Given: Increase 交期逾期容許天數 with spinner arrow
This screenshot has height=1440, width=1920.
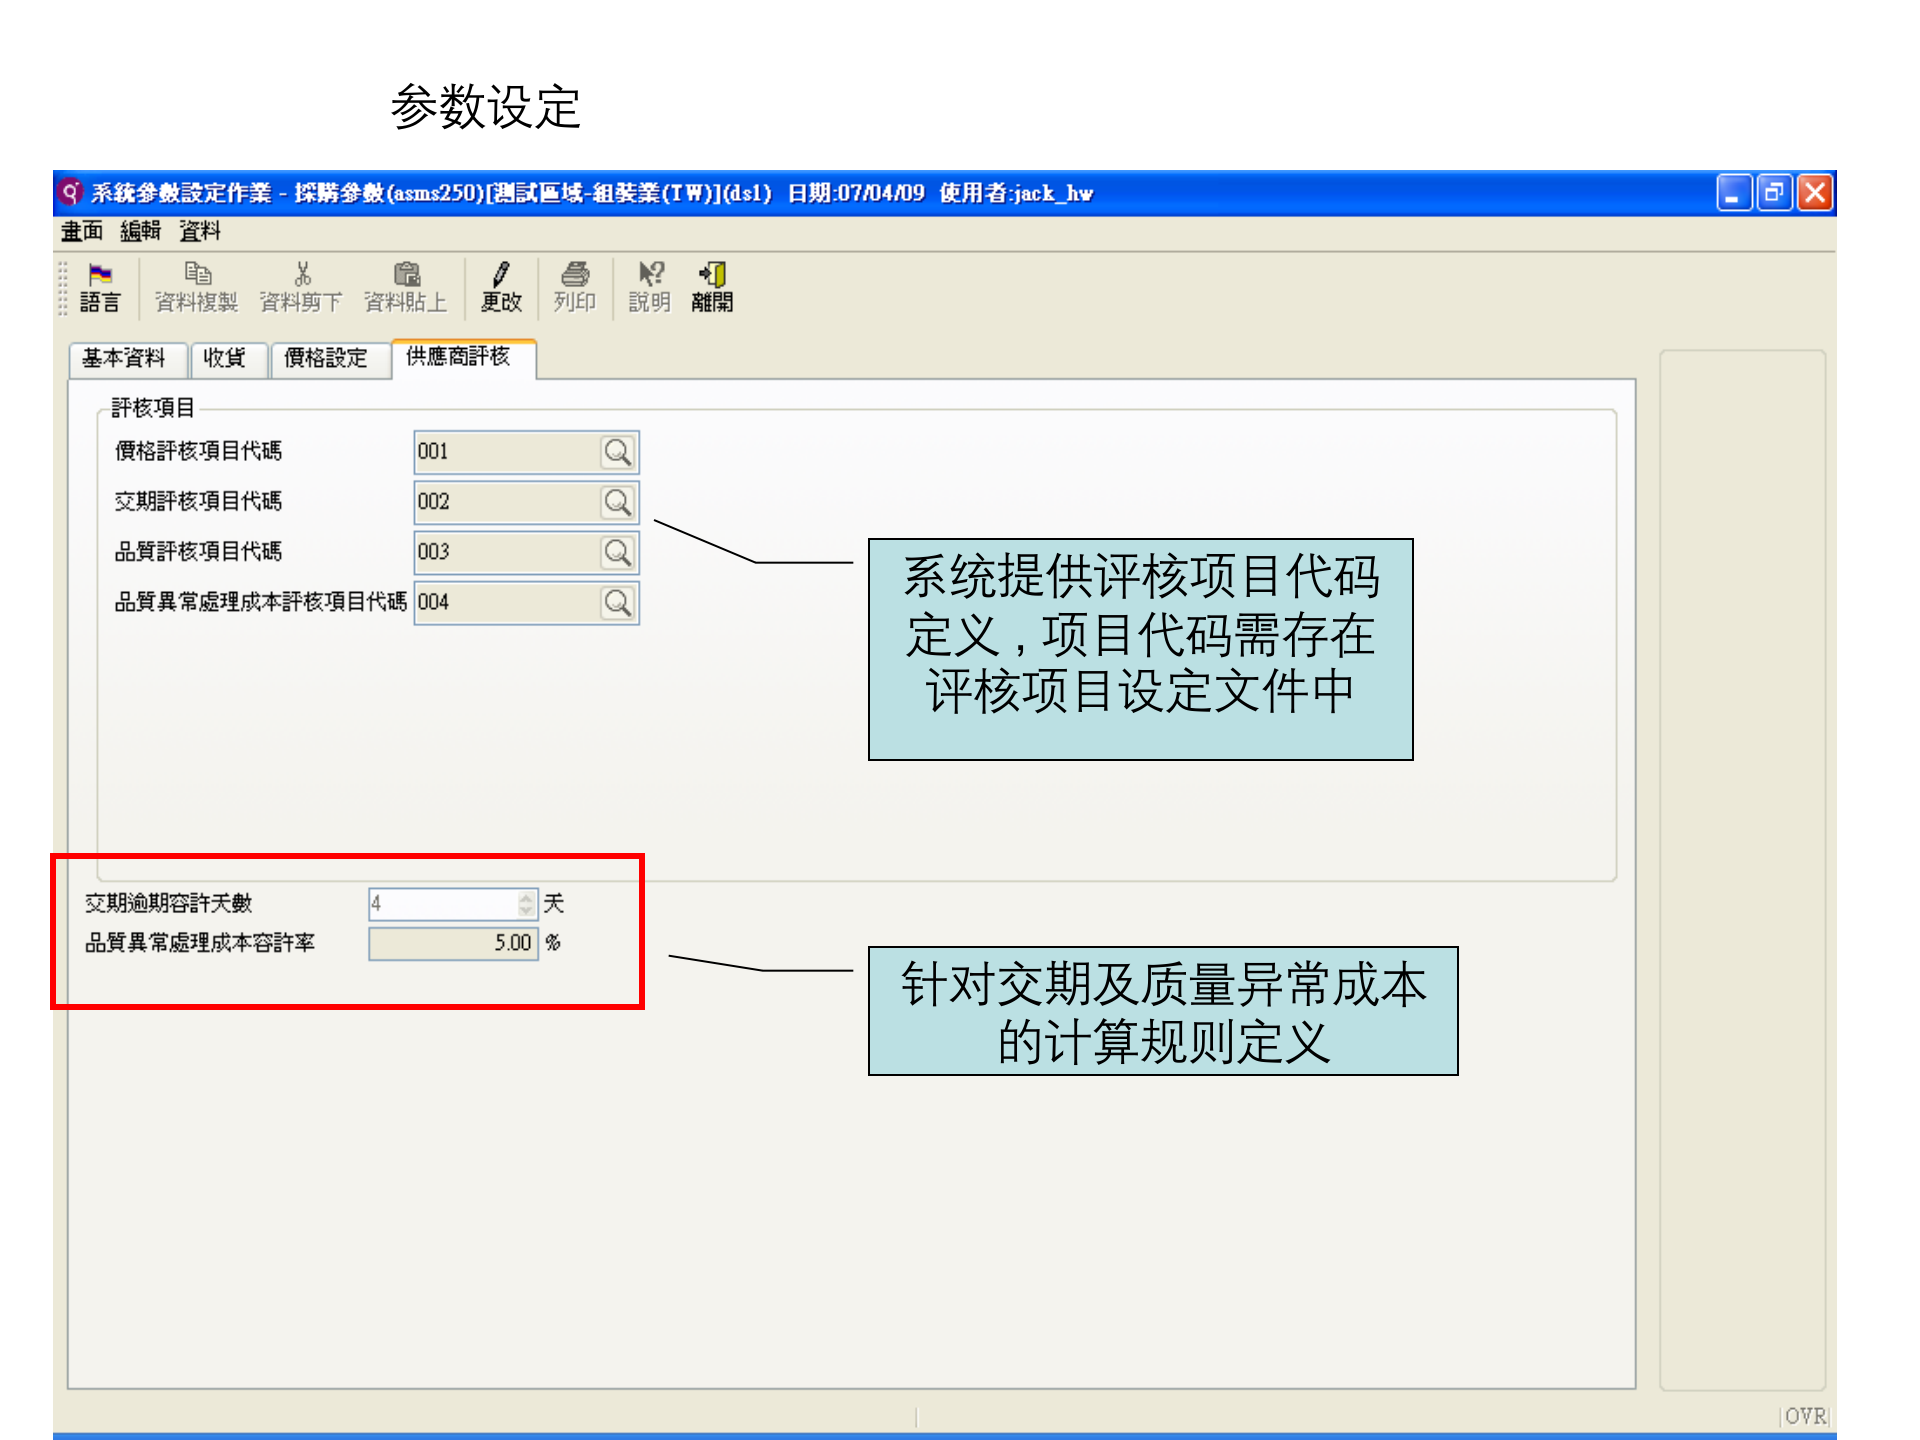Looking at the screenshot, I should click(x=527, y=897).
